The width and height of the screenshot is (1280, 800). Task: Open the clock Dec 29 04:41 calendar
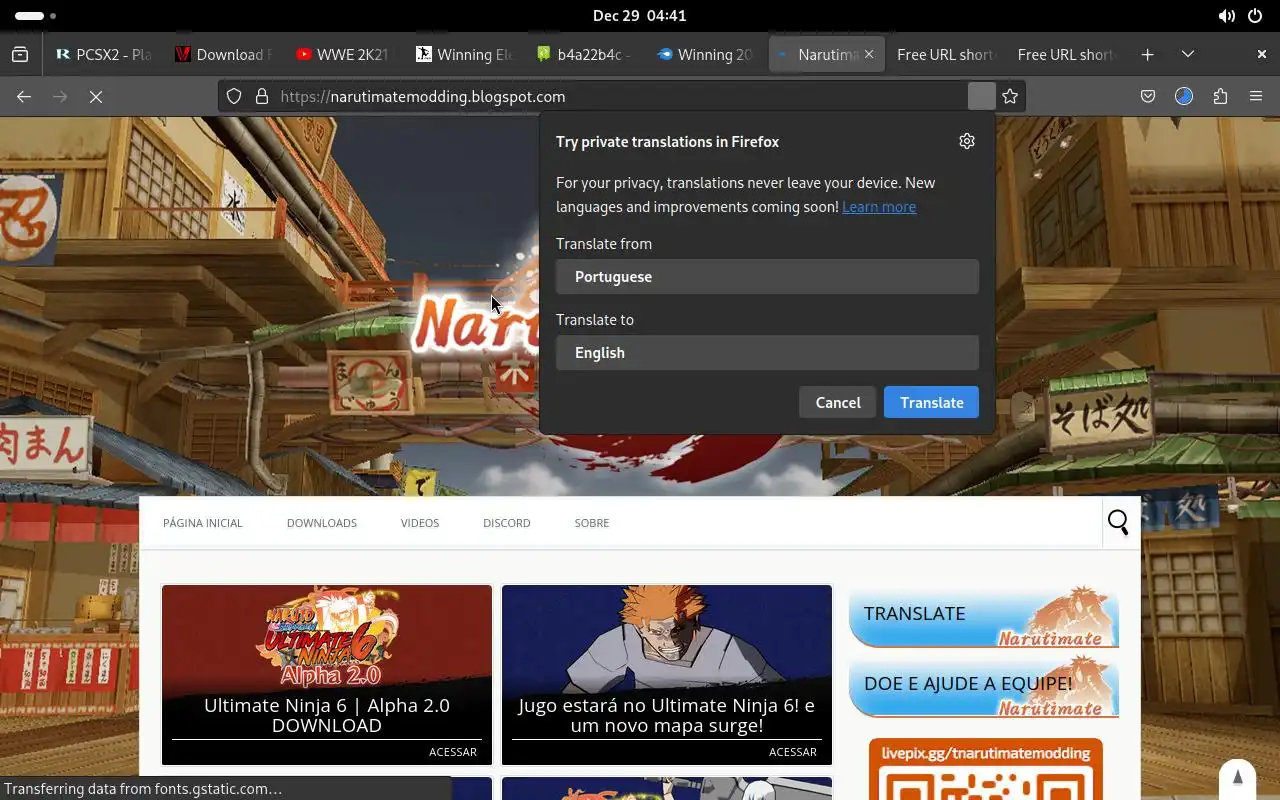coord(639,16)
